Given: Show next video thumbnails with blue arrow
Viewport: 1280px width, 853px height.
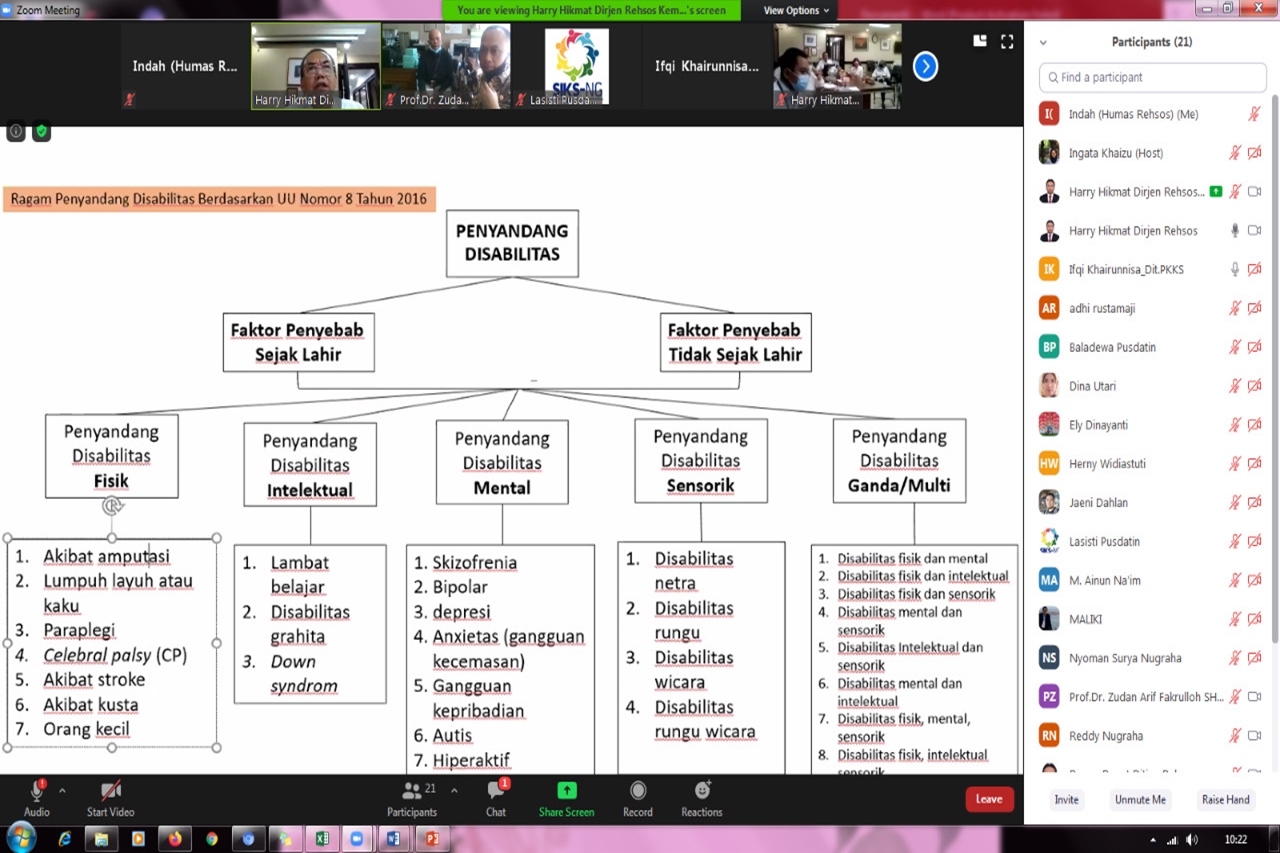Looking at the screenshot, I should (926, 67).
